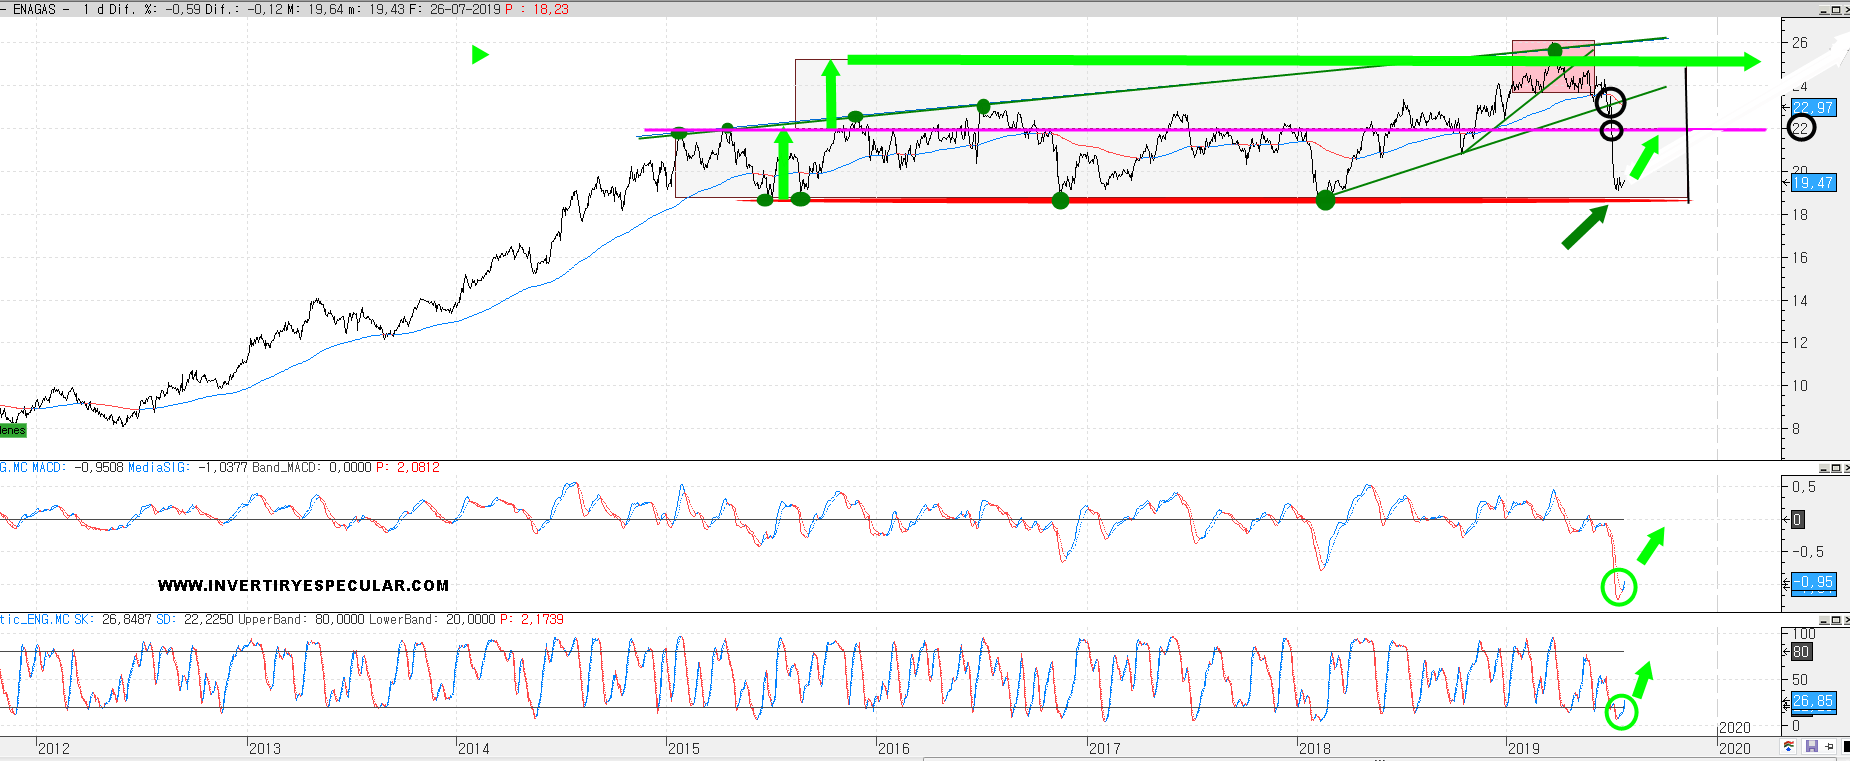Click the 26,85 Stochastic value label
1850x761 pixels.
coord(1812,701)
